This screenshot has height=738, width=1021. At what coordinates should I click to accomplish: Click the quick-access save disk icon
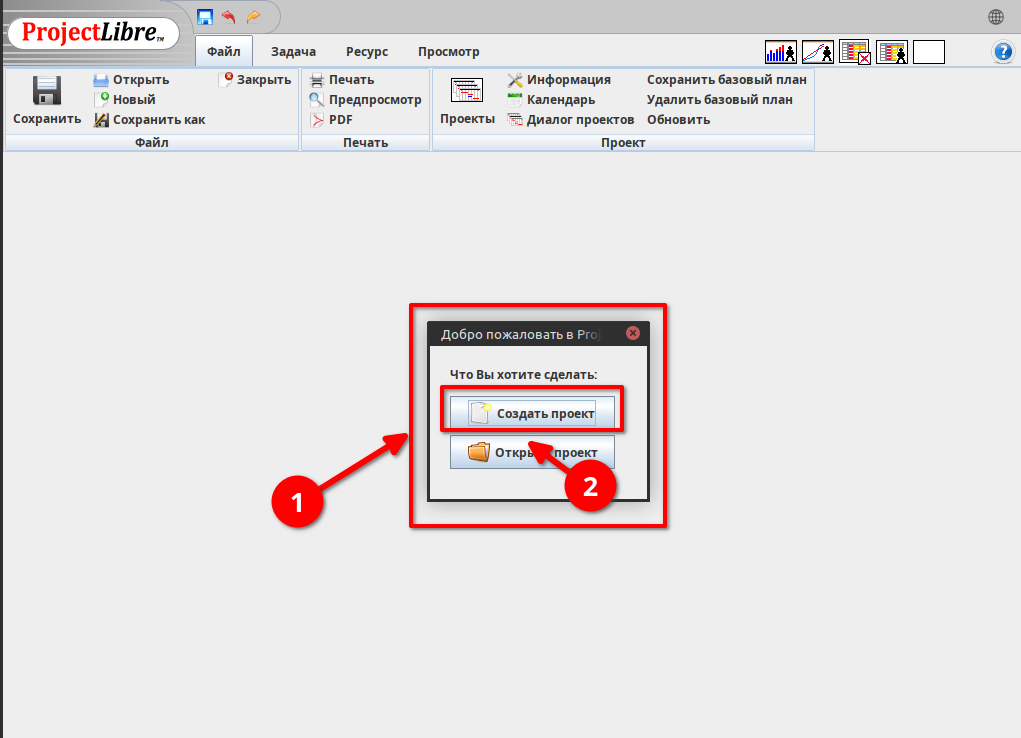205,16
